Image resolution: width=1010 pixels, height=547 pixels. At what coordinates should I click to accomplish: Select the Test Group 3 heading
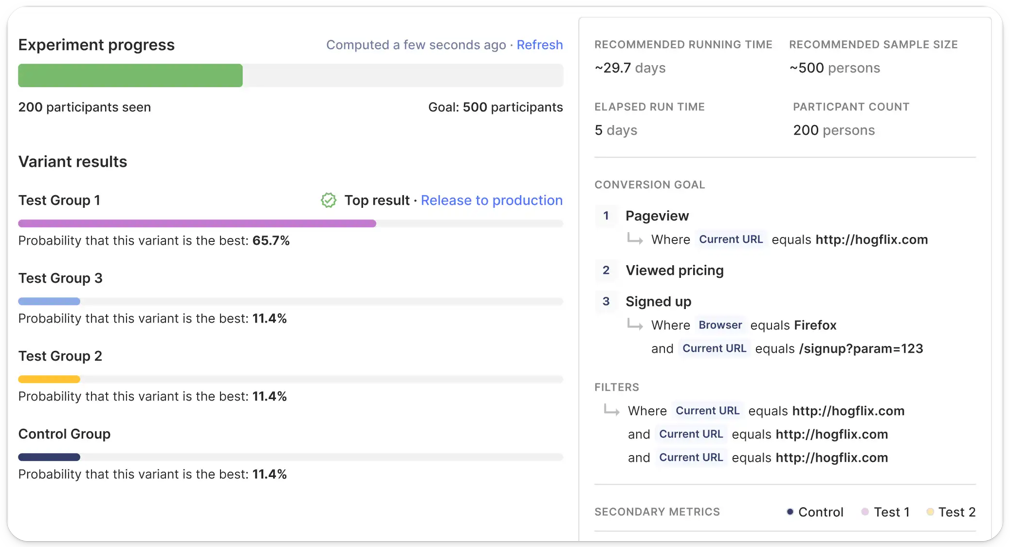60,278
